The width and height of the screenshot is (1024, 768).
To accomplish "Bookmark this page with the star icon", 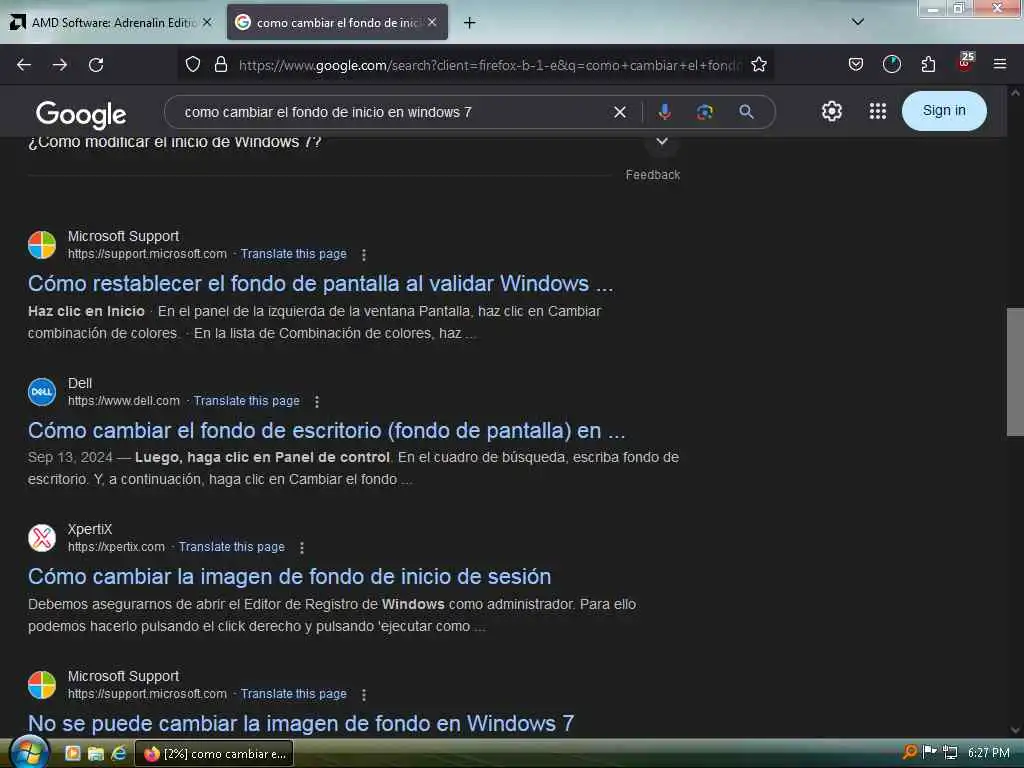I will (759, 65).
